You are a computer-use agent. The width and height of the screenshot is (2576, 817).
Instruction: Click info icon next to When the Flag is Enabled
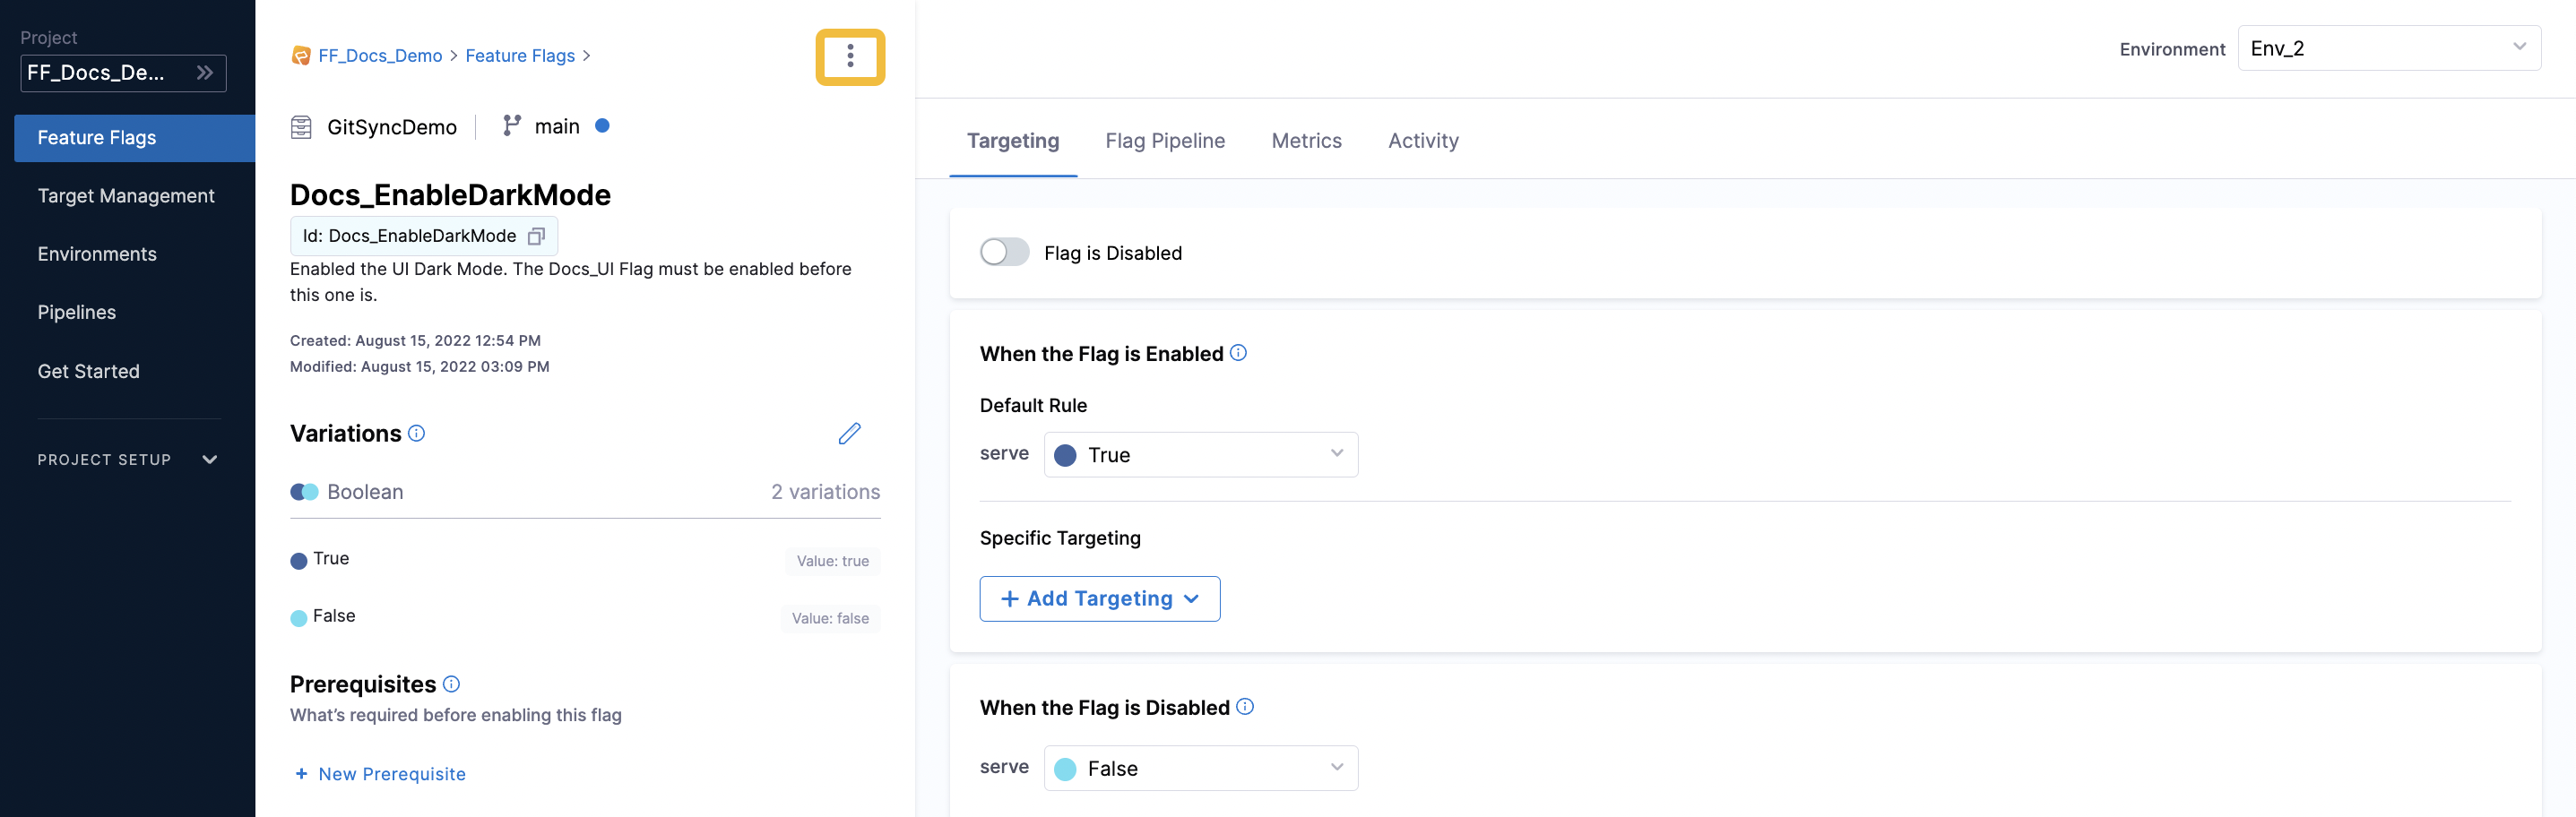[x=1239, y=352]
